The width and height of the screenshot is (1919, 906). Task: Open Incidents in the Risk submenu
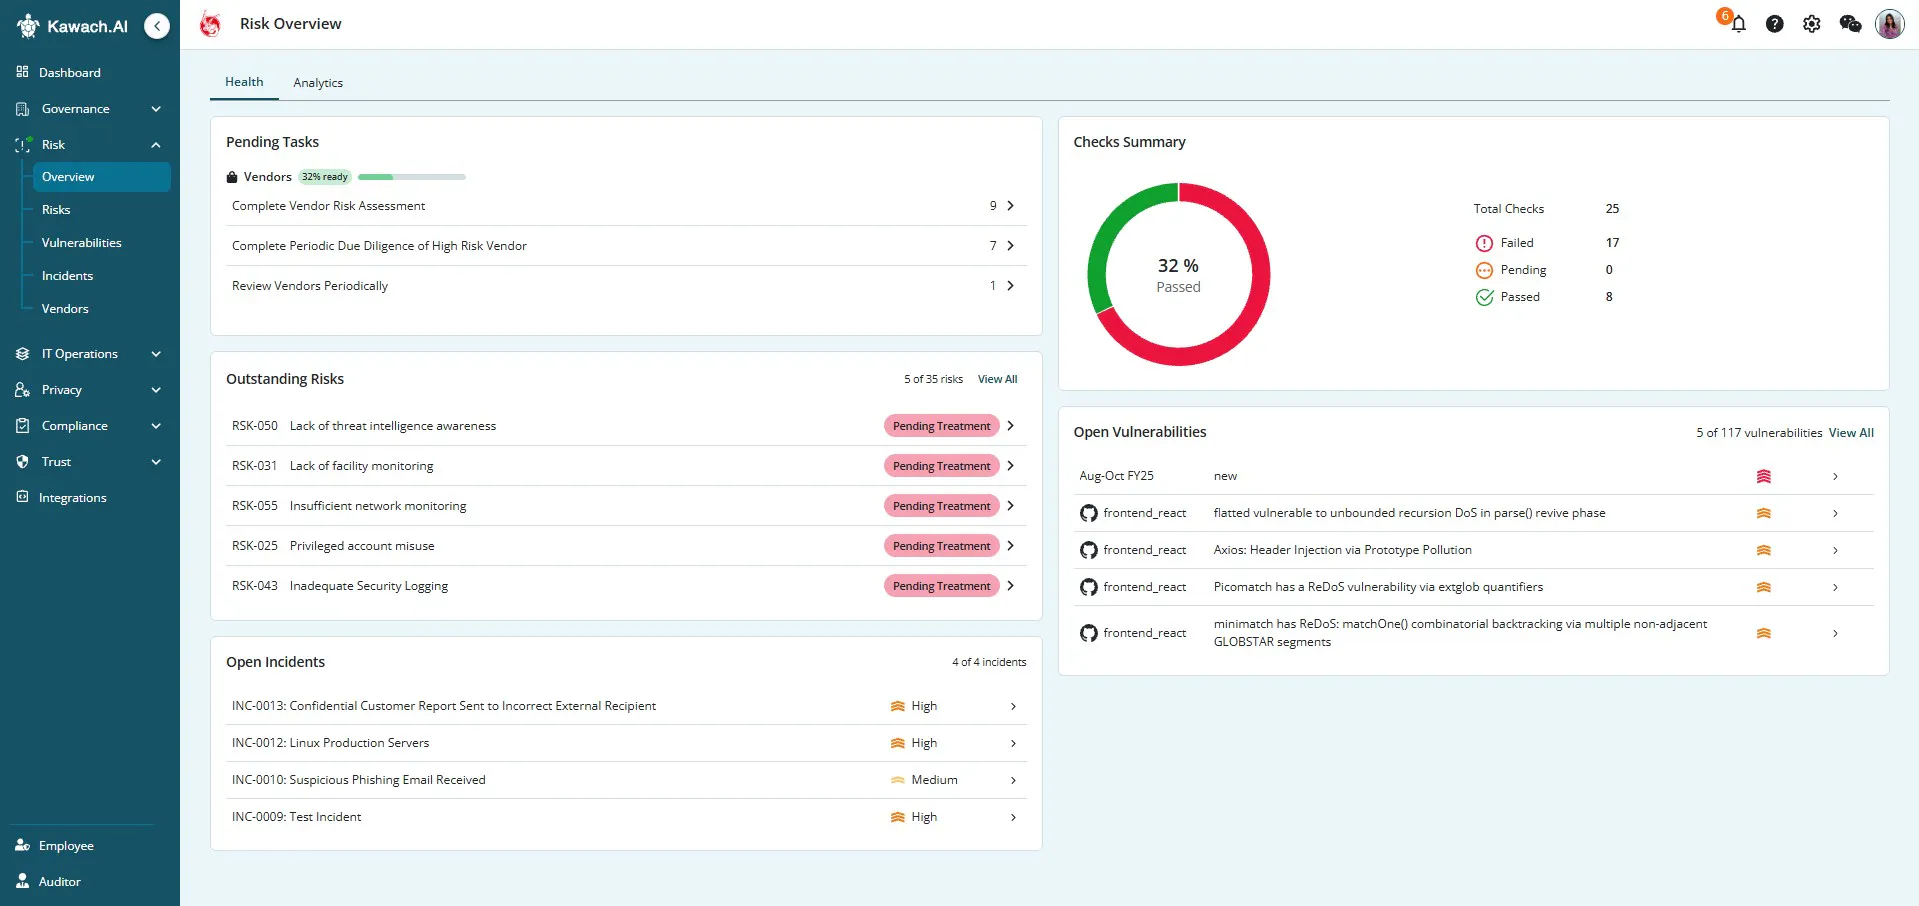coord(67,276)
